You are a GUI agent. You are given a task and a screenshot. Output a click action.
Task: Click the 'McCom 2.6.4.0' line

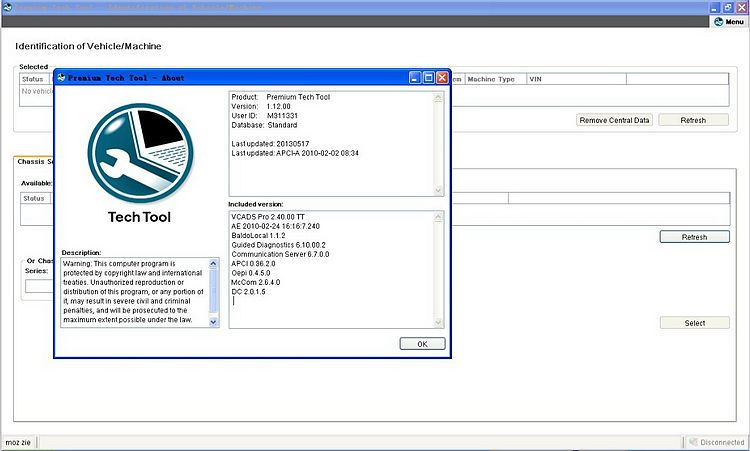click(256, 282)
